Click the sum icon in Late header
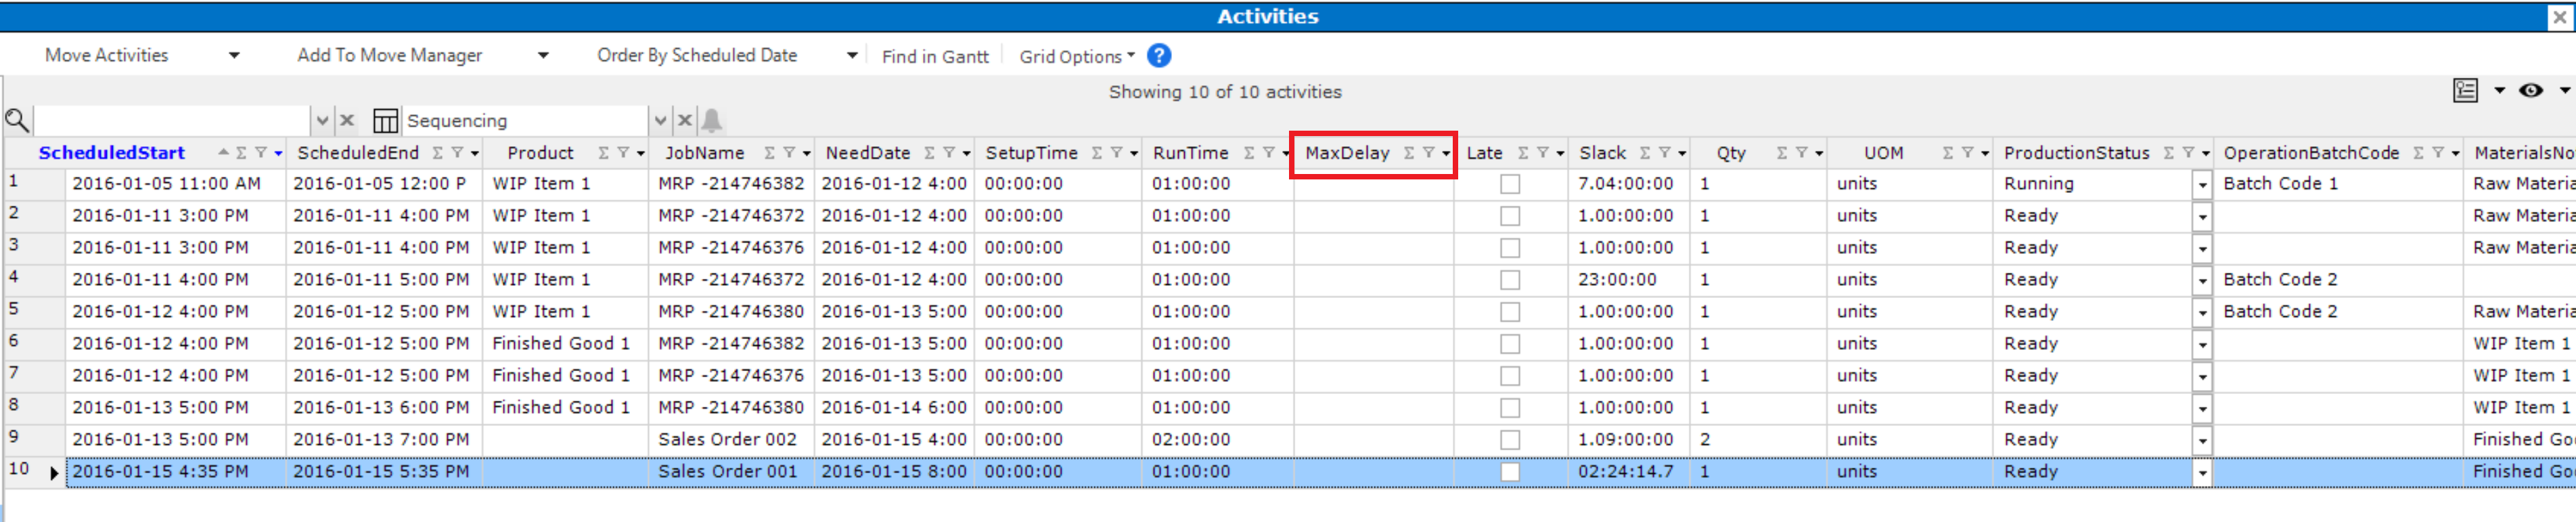This screenshot has width=2576, height=522. point(1524,154)
